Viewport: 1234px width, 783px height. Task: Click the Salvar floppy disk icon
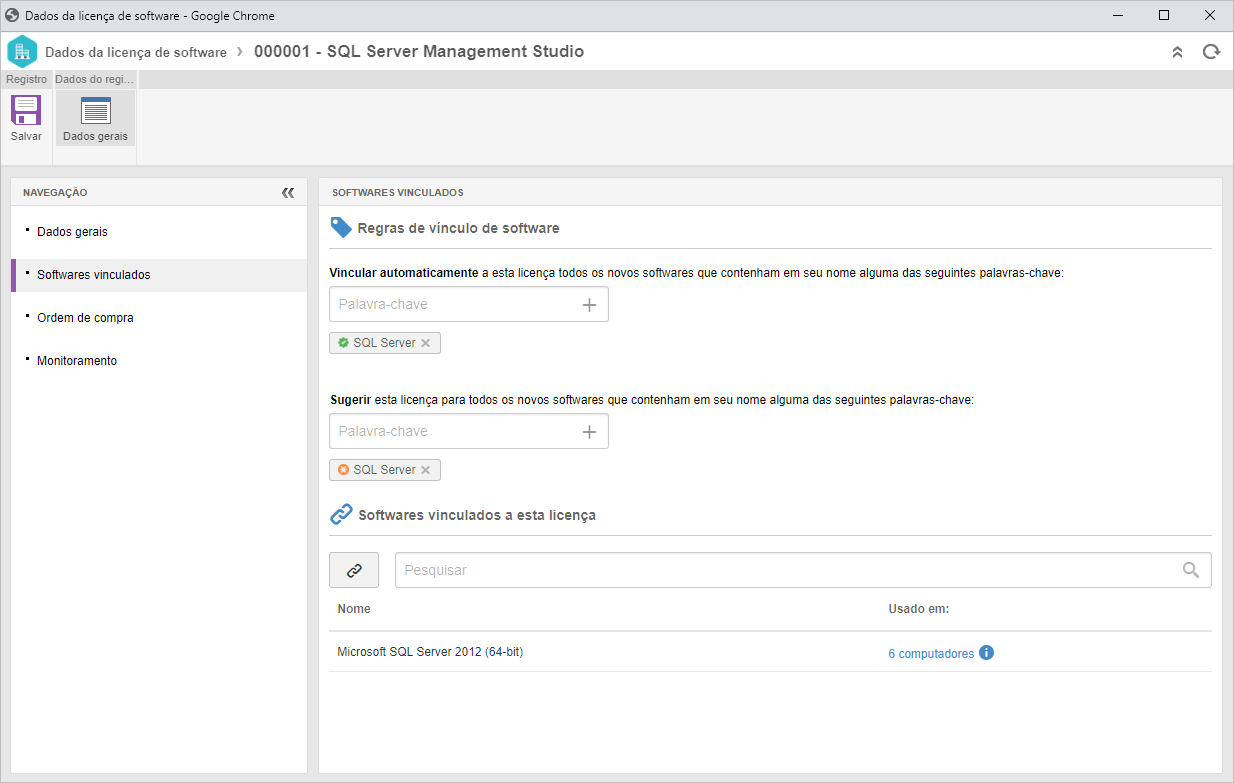pyautogui.click(x=25, y=110)
